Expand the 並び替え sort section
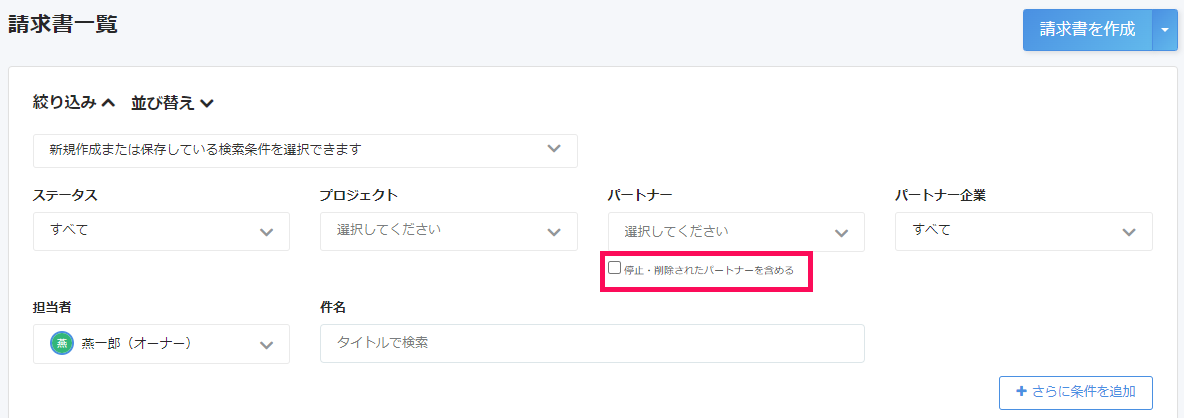1184x418 pixels. tap(173, 103)
